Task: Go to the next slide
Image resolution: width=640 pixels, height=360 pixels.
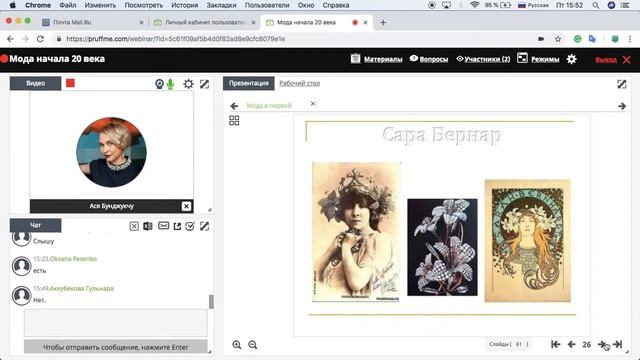Action: point(602,344)
